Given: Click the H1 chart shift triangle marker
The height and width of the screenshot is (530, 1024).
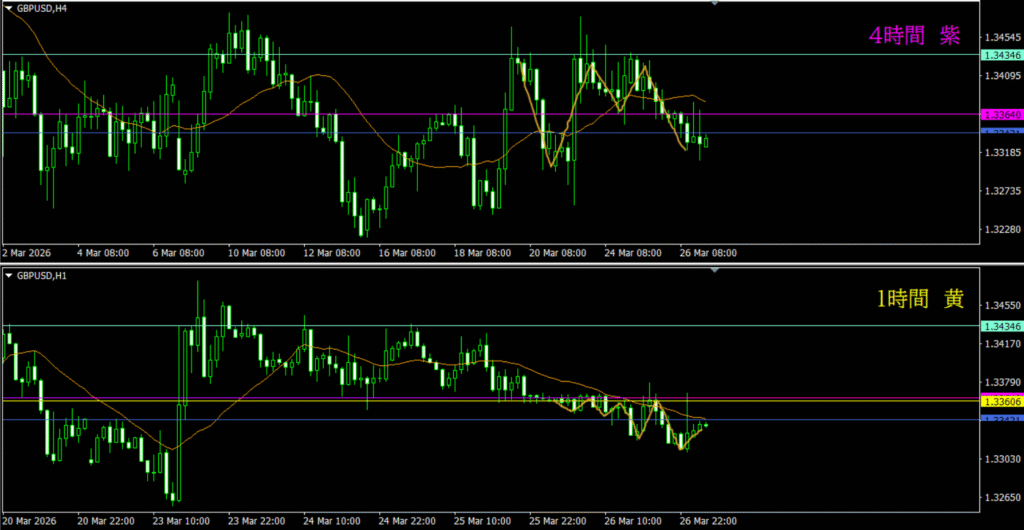Looking at the screenshot, I should (x=714, y=271).
